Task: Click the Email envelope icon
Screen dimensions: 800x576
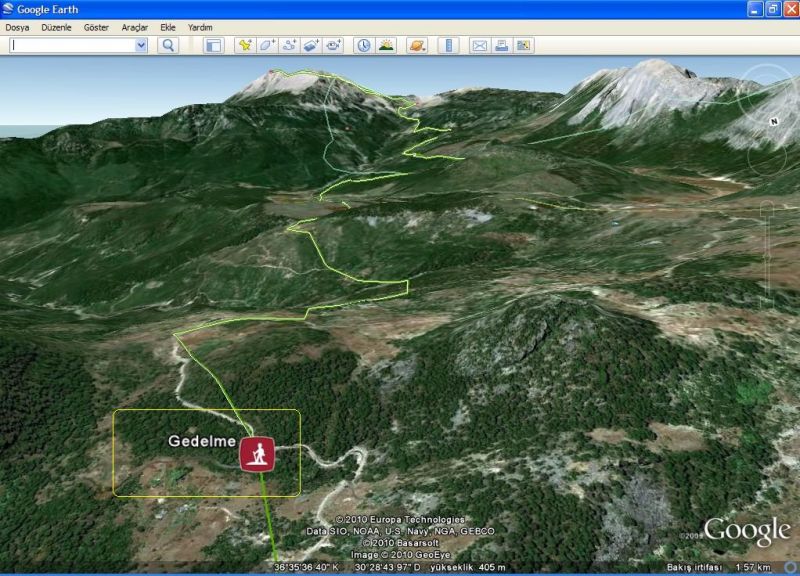Action: click(x=479, y=45)
